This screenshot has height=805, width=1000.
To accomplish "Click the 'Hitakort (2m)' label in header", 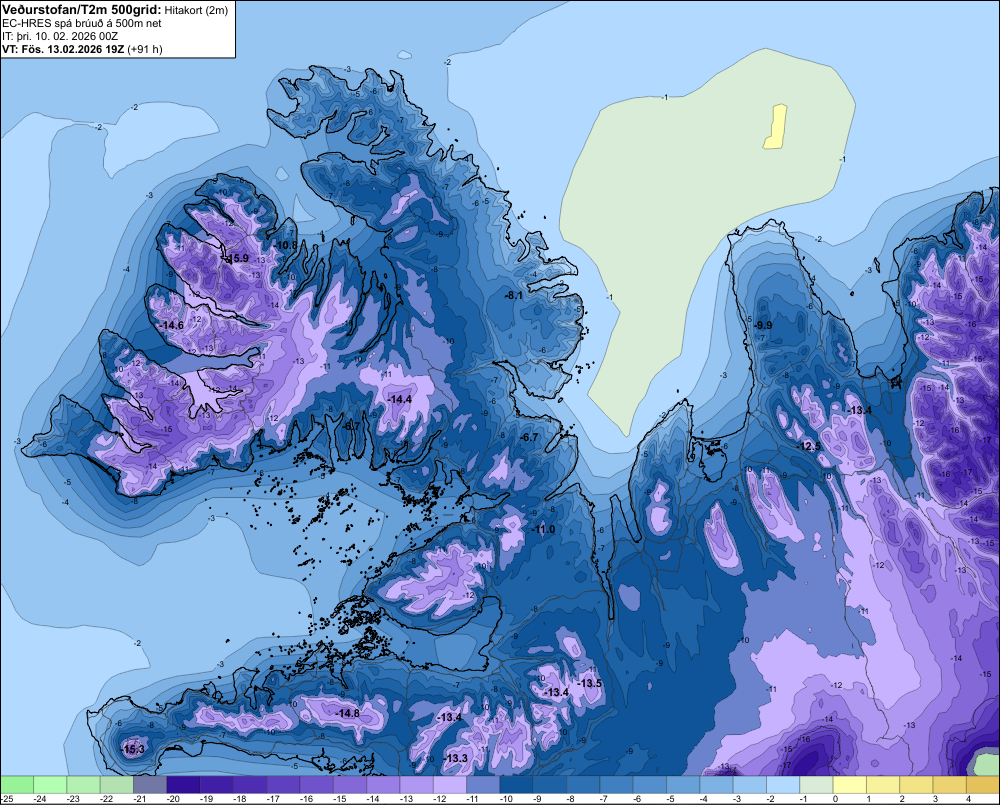I will (196, 10).
